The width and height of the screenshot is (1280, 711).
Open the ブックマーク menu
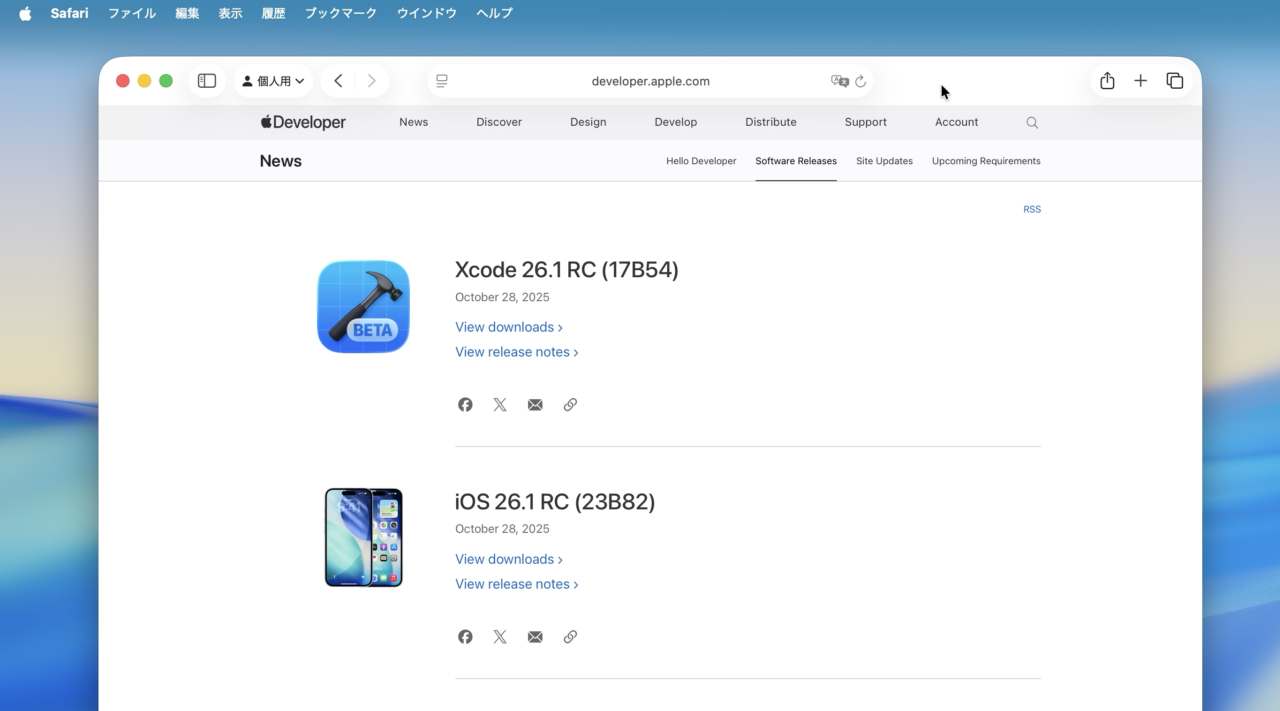click(x=340, y=13)
